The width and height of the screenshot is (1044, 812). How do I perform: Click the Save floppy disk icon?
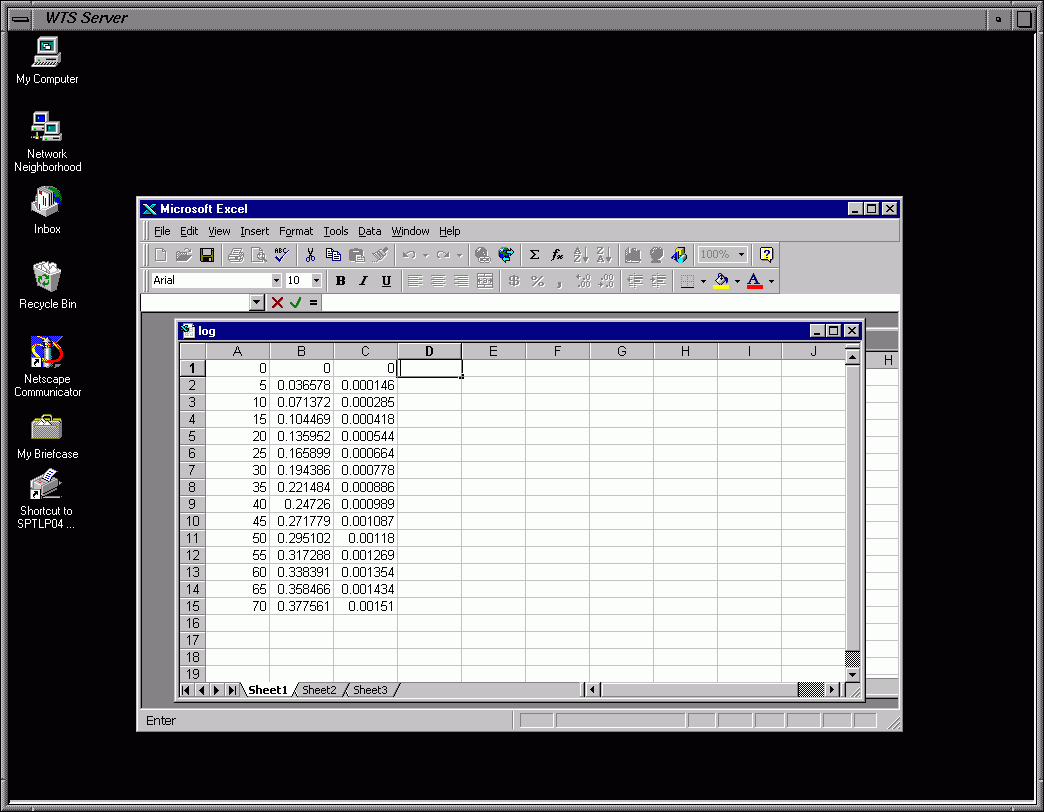[x=207, y=255]
